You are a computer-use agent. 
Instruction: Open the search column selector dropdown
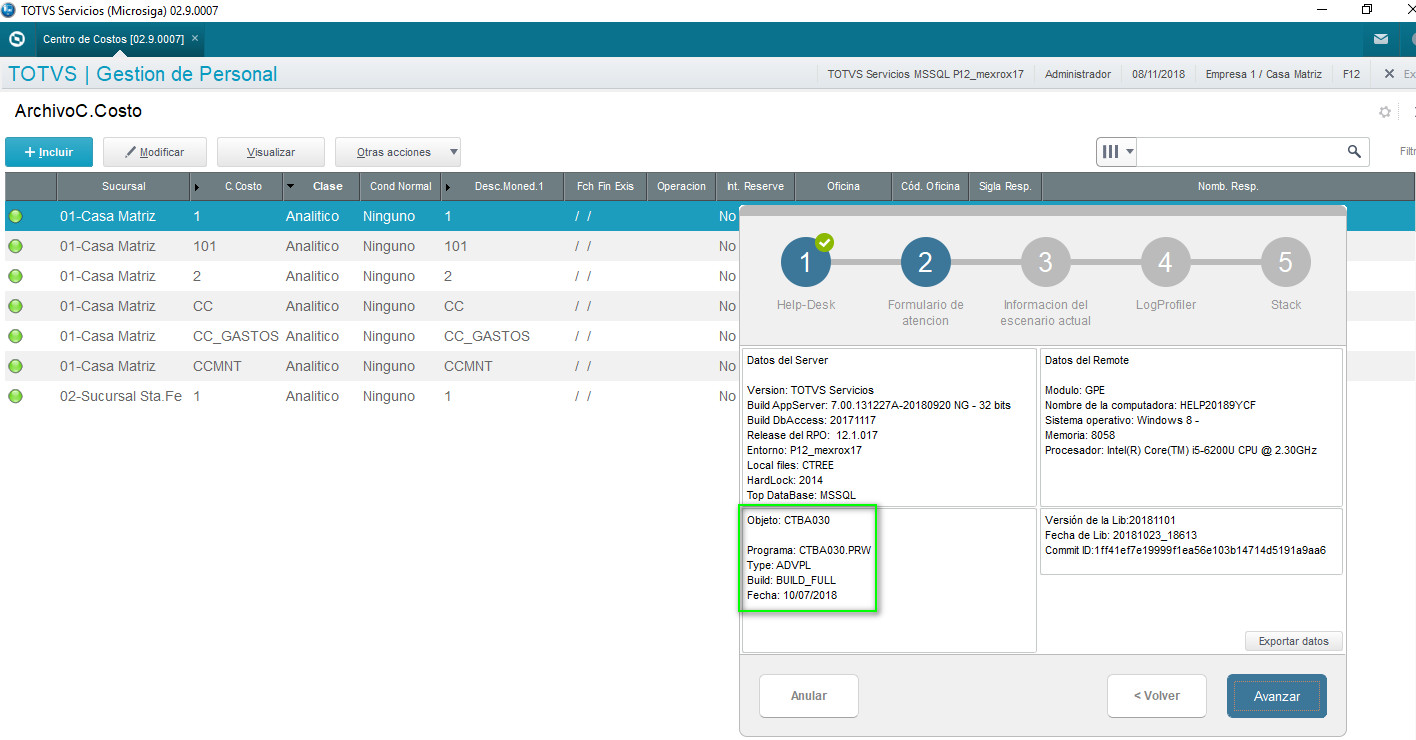(1117, 152)
